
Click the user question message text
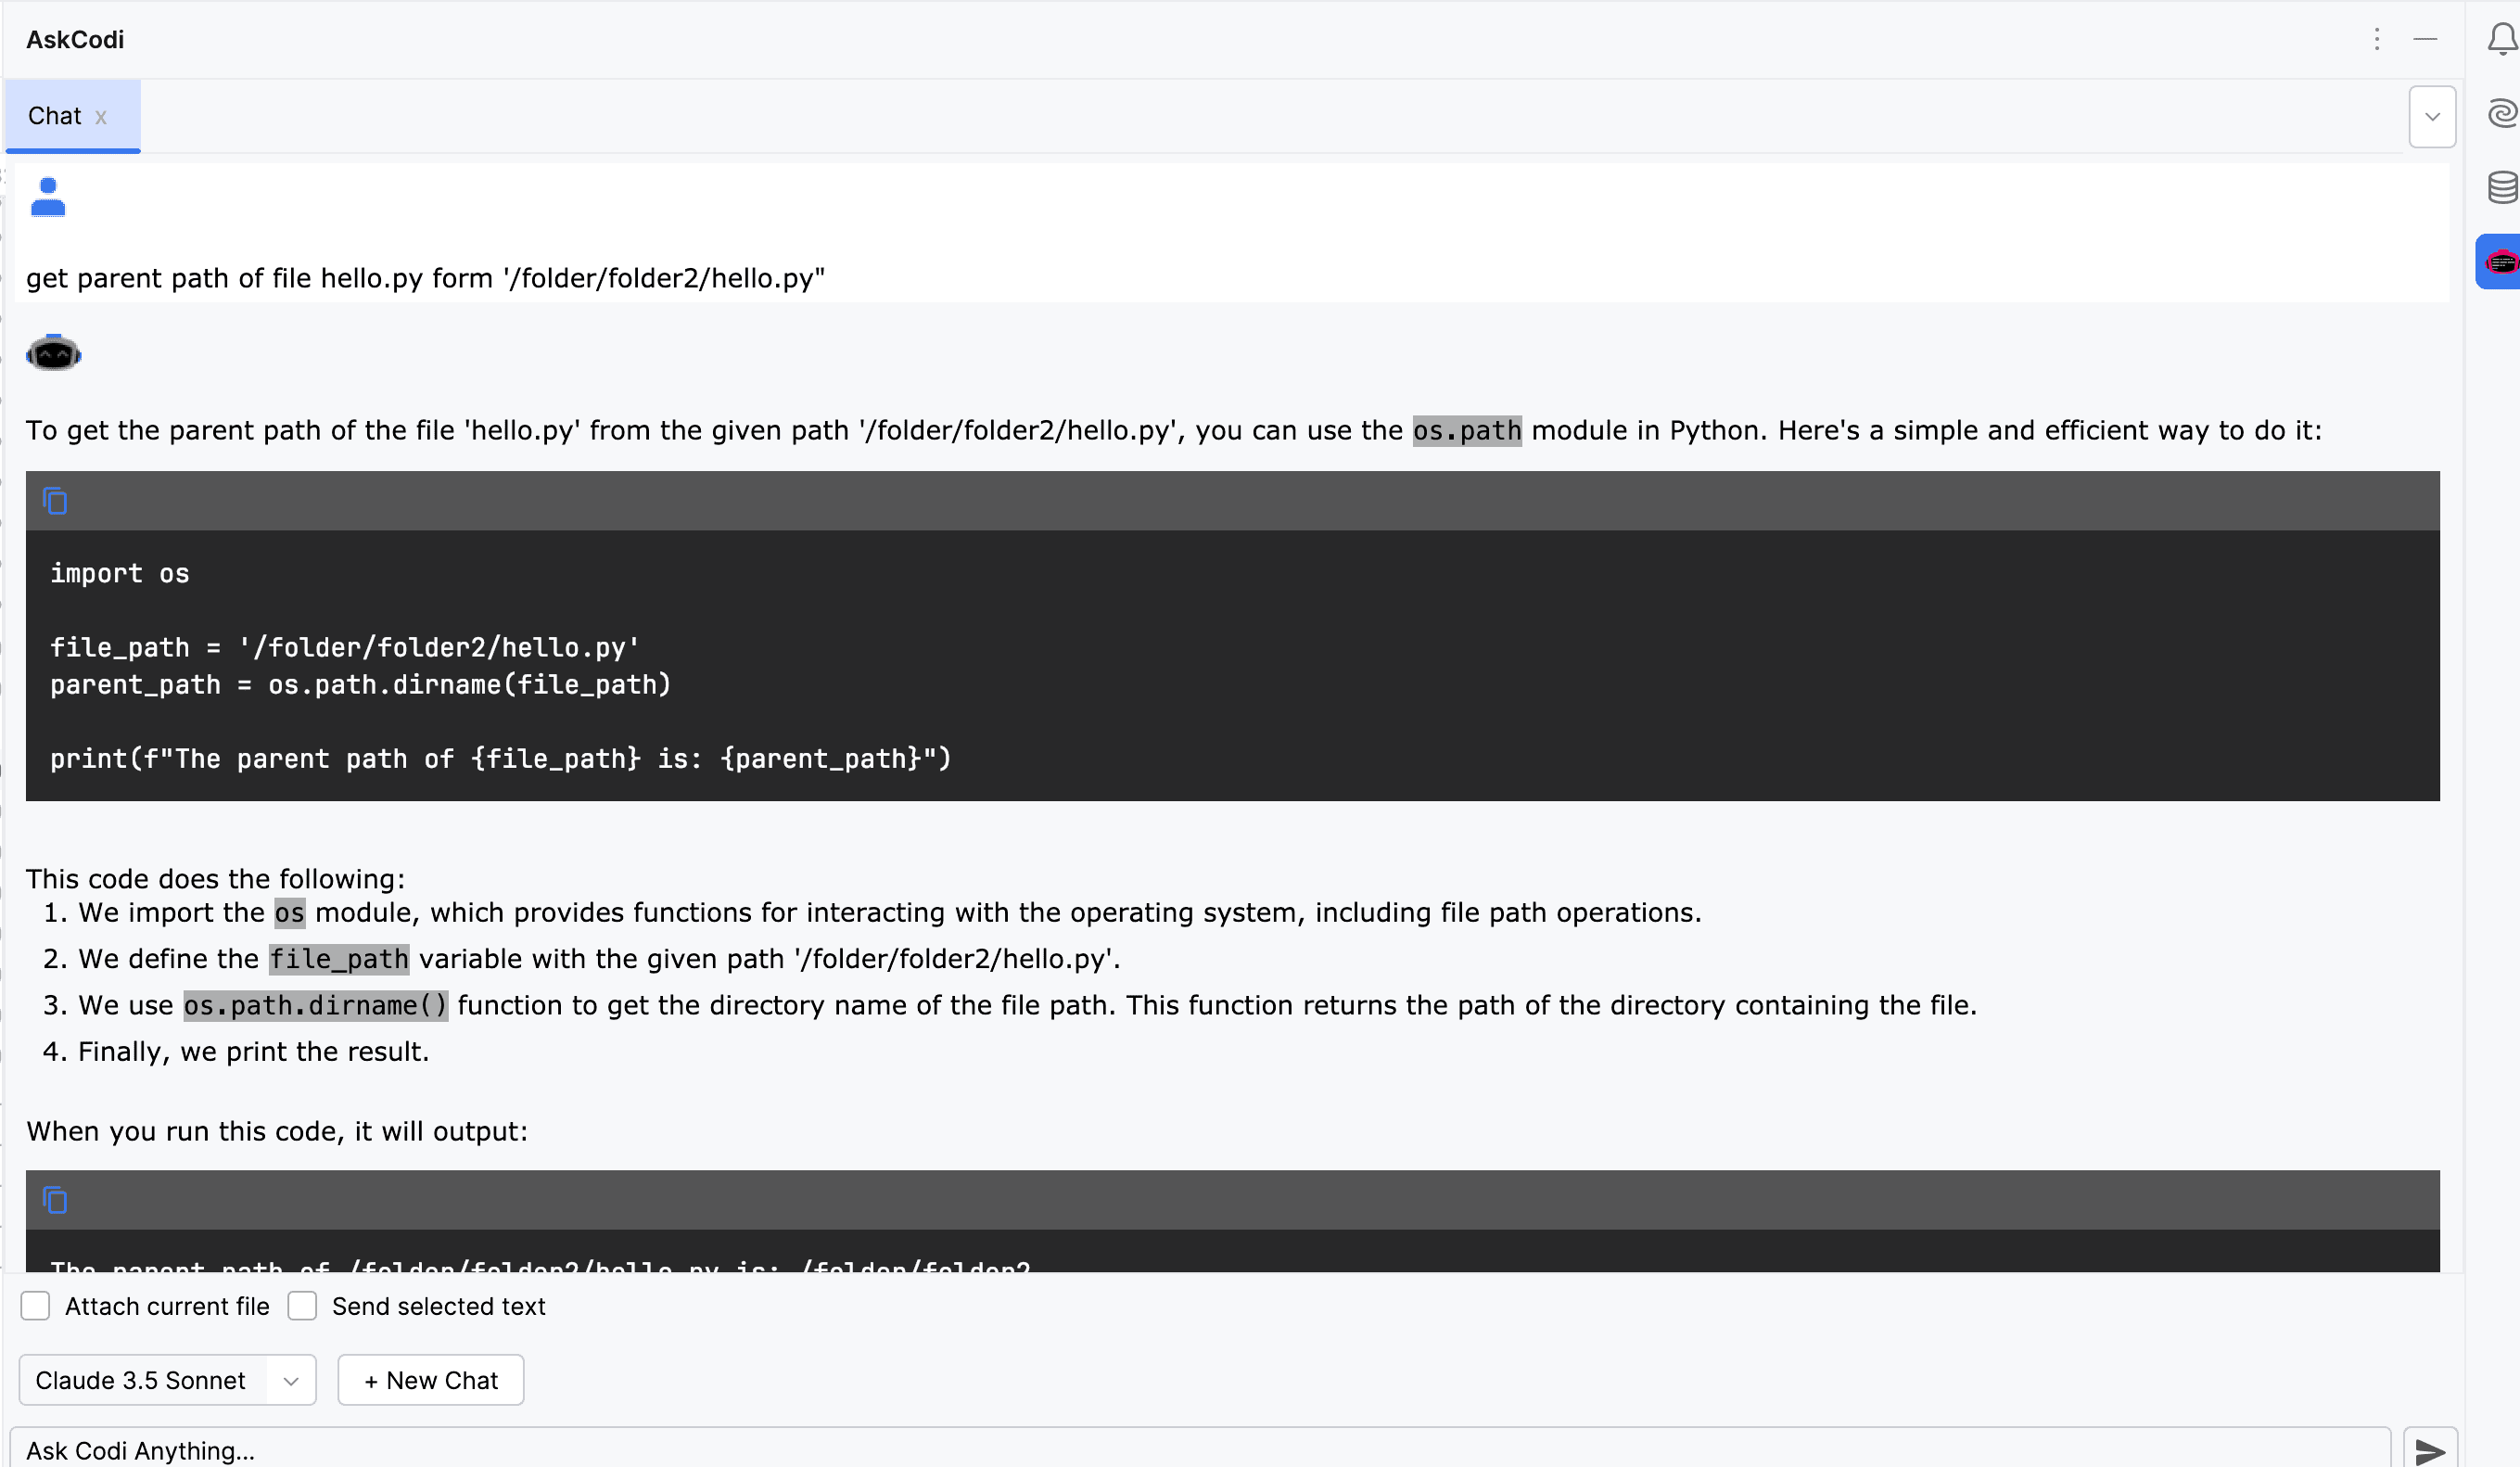(425, 278)
